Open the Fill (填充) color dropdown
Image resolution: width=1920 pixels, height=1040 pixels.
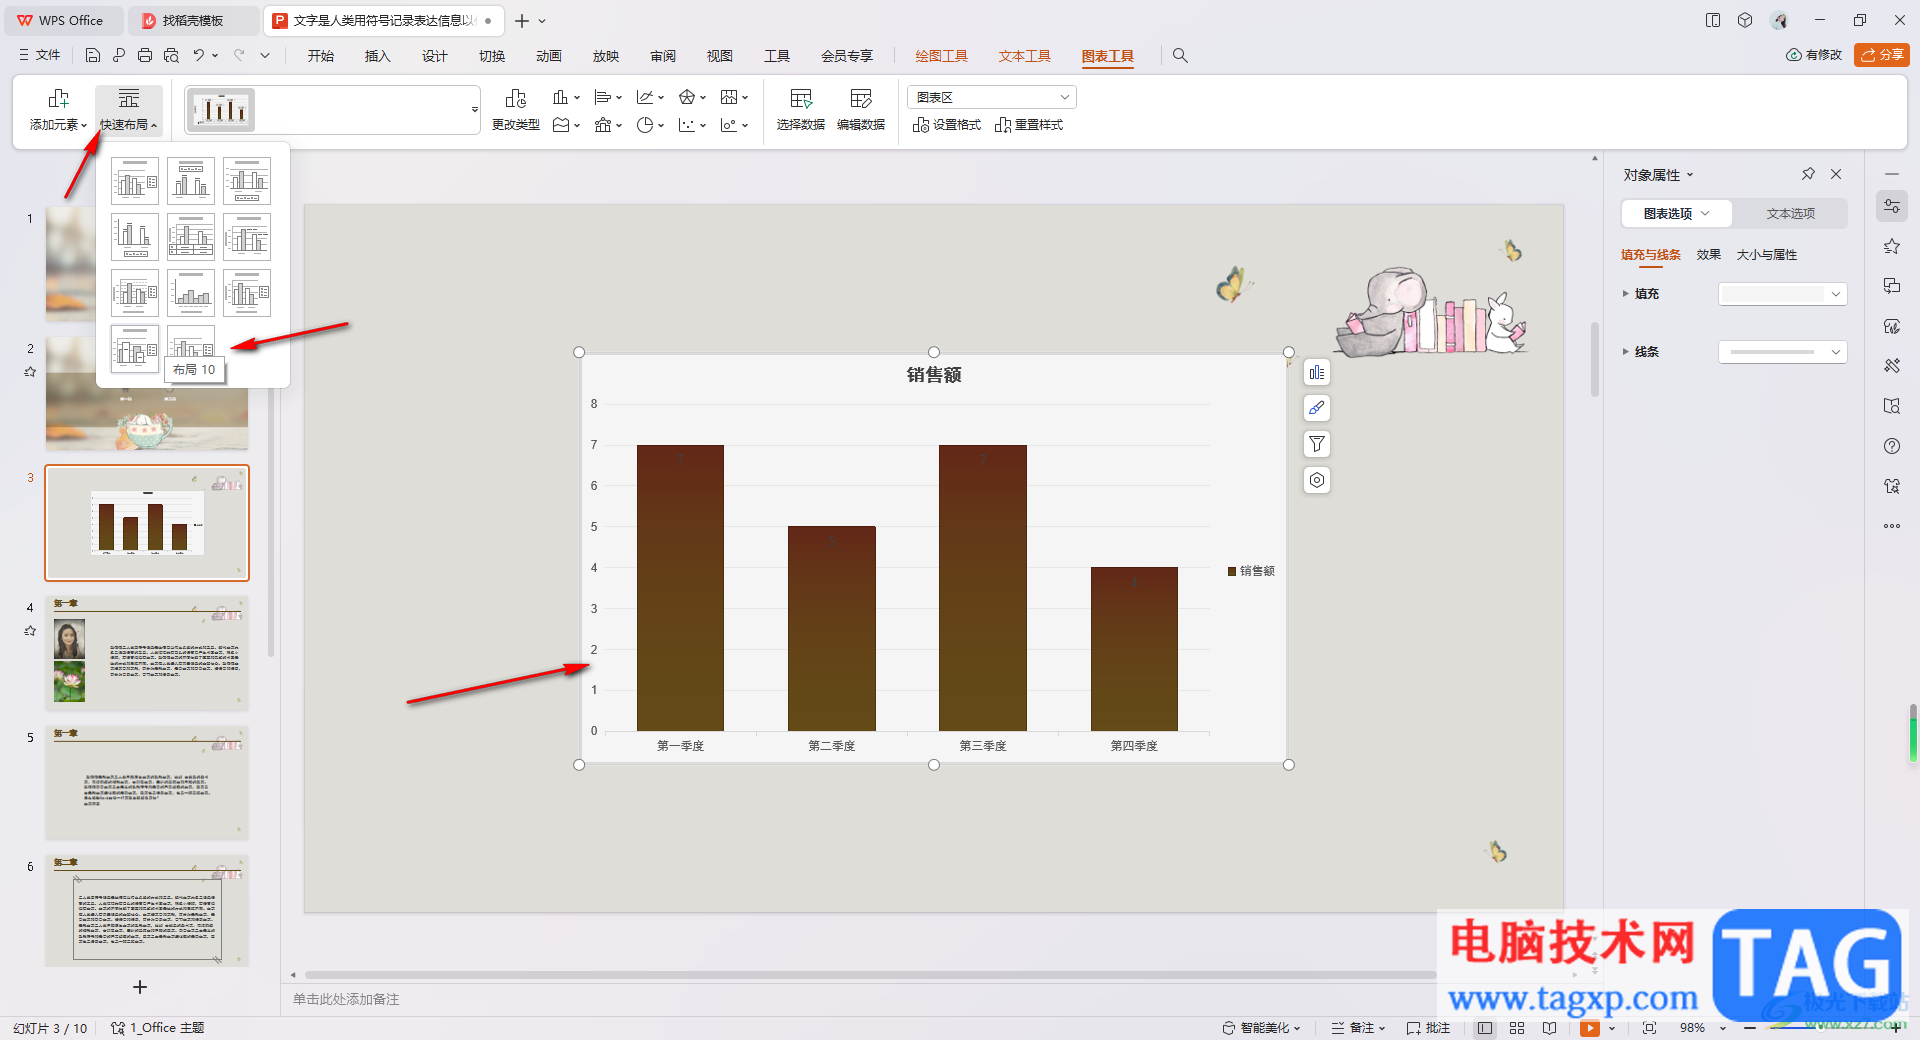point(1782,294)
